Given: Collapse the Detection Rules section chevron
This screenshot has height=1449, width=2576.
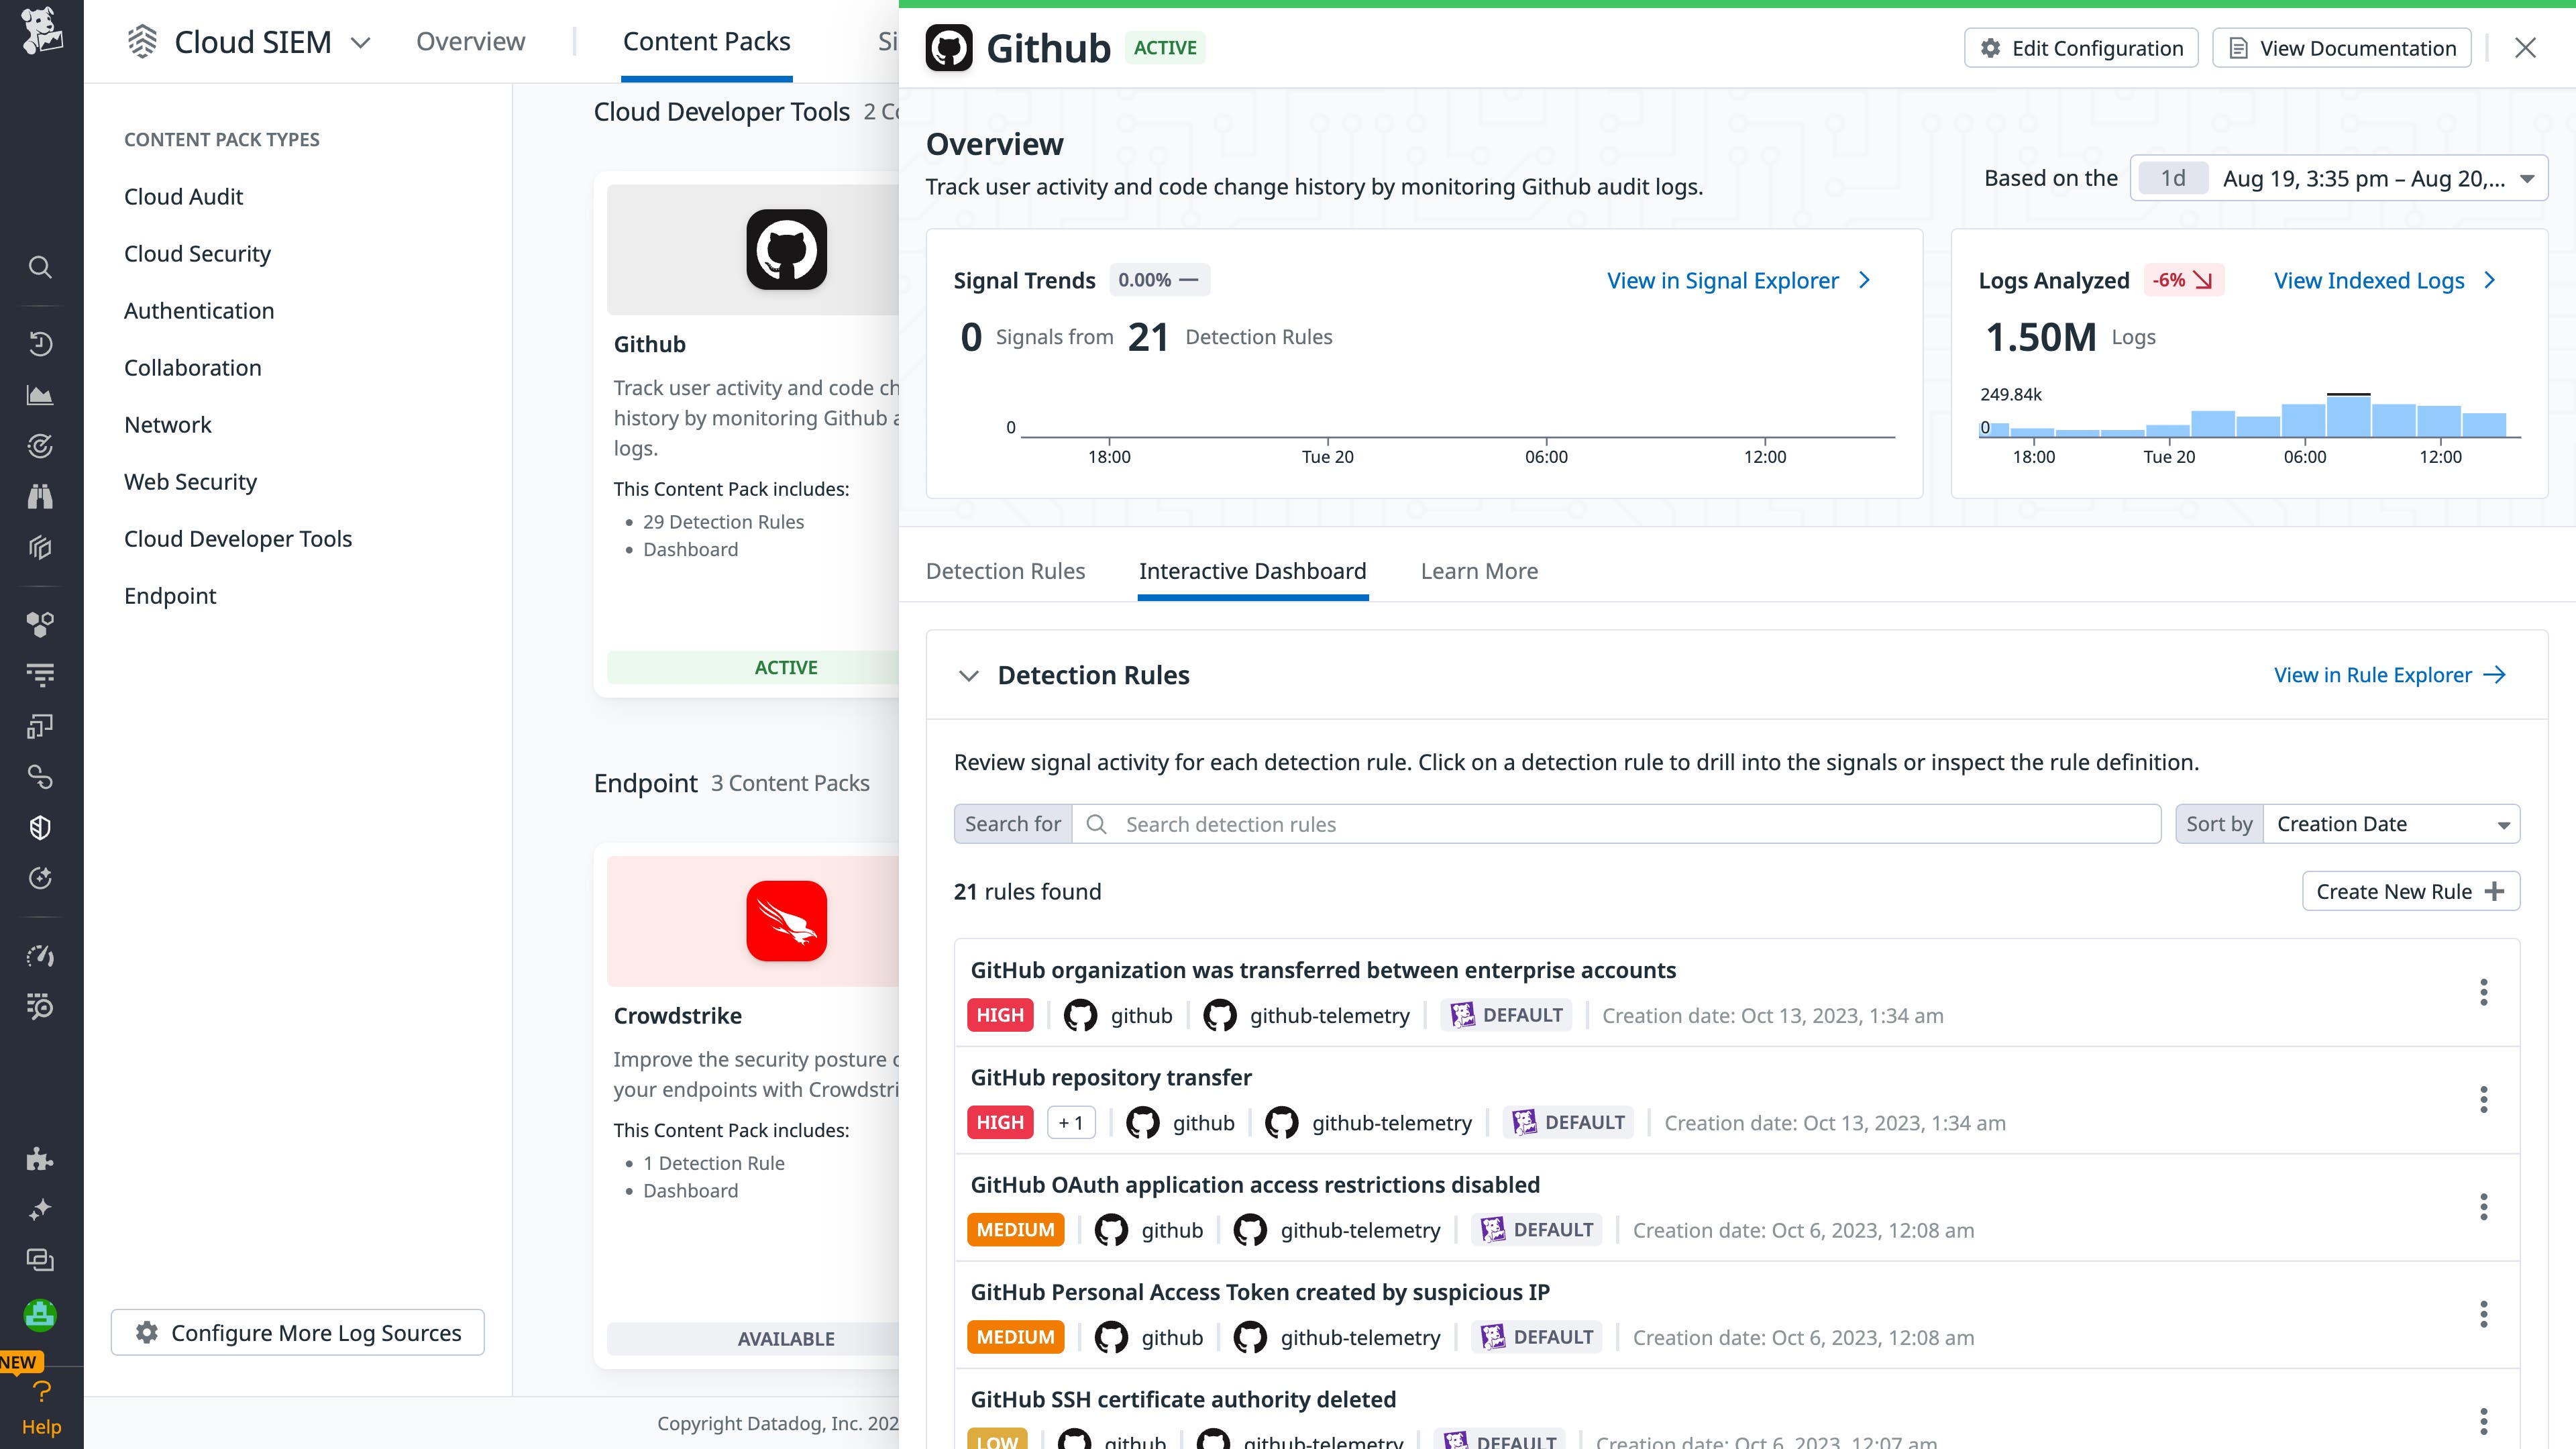Looking at the screenshot, I should click(x=968, y=675).
